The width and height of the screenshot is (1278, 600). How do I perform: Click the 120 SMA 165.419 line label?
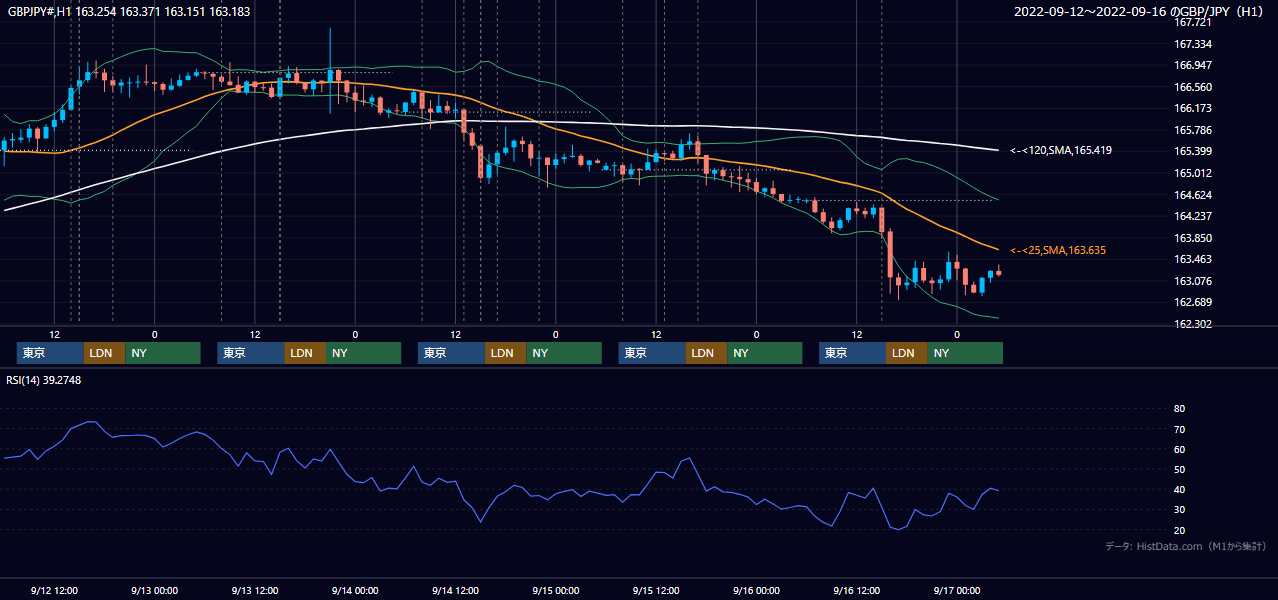pyautogui.click(x=1061, y=151)
